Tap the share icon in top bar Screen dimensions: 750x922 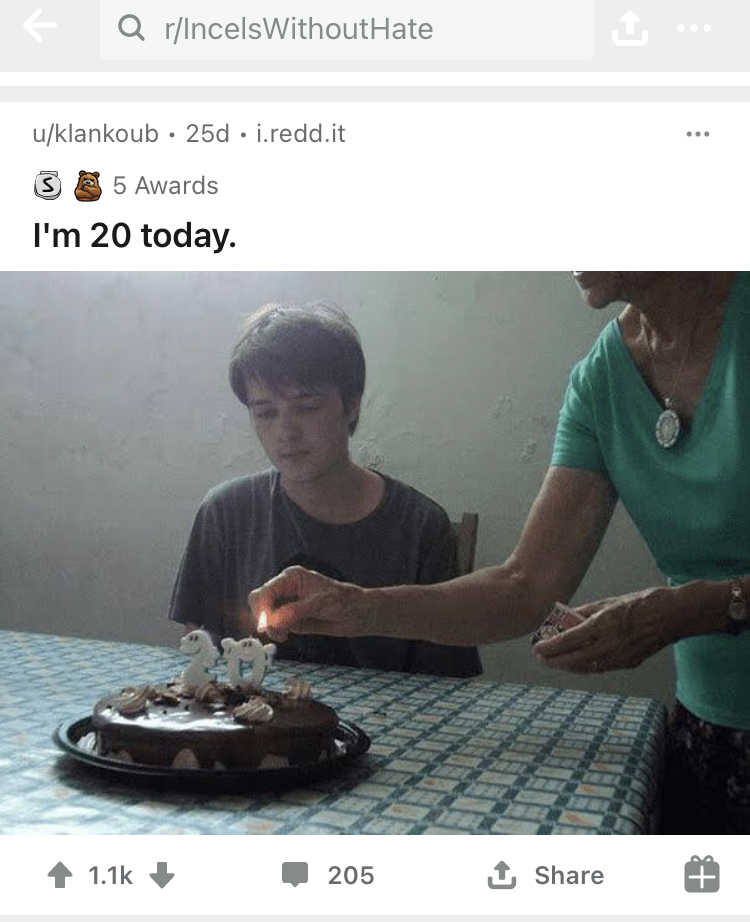[629, 28]
